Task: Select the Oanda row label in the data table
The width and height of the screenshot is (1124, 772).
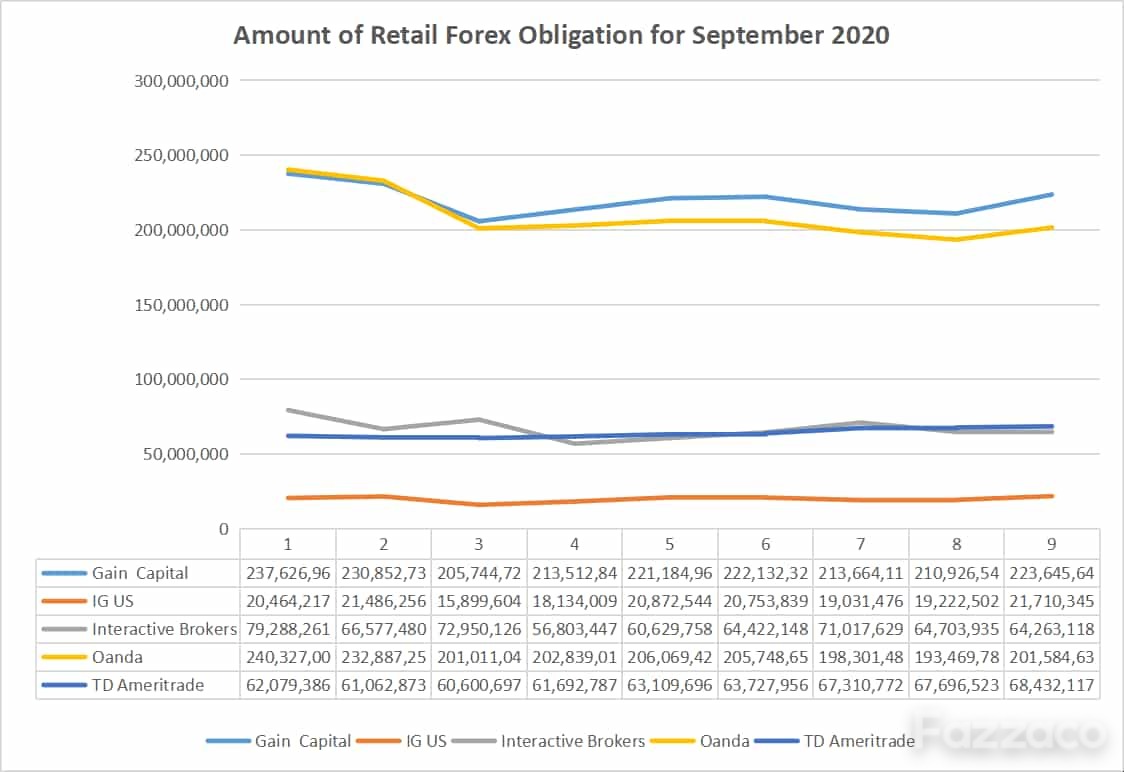Action: (117, 657)
